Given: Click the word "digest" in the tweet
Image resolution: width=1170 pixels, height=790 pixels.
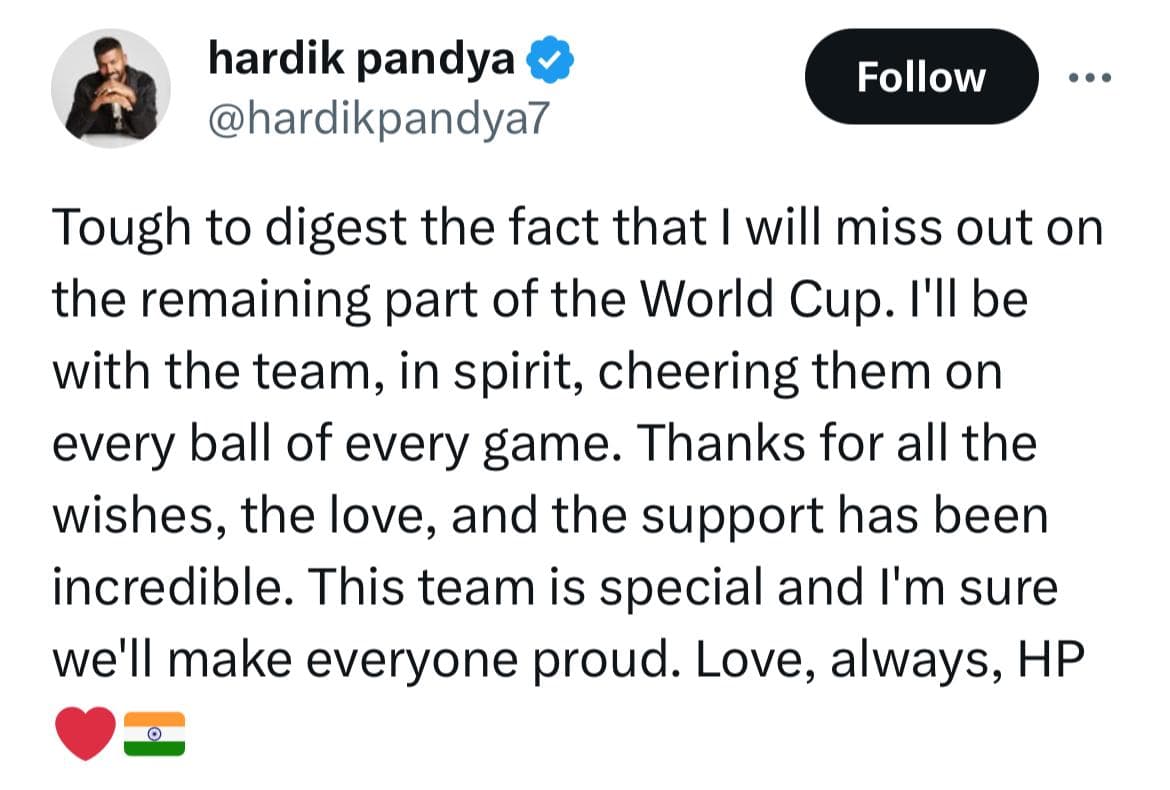Looking at the screenshot, I should 336,229.
